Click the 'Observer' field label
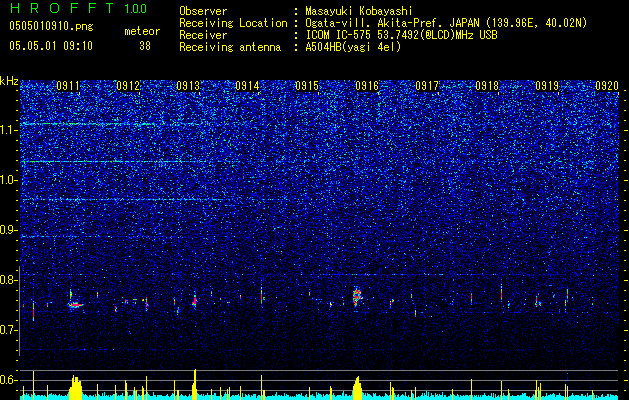Viewport: 629px width, 400px height. coord(203,11)
